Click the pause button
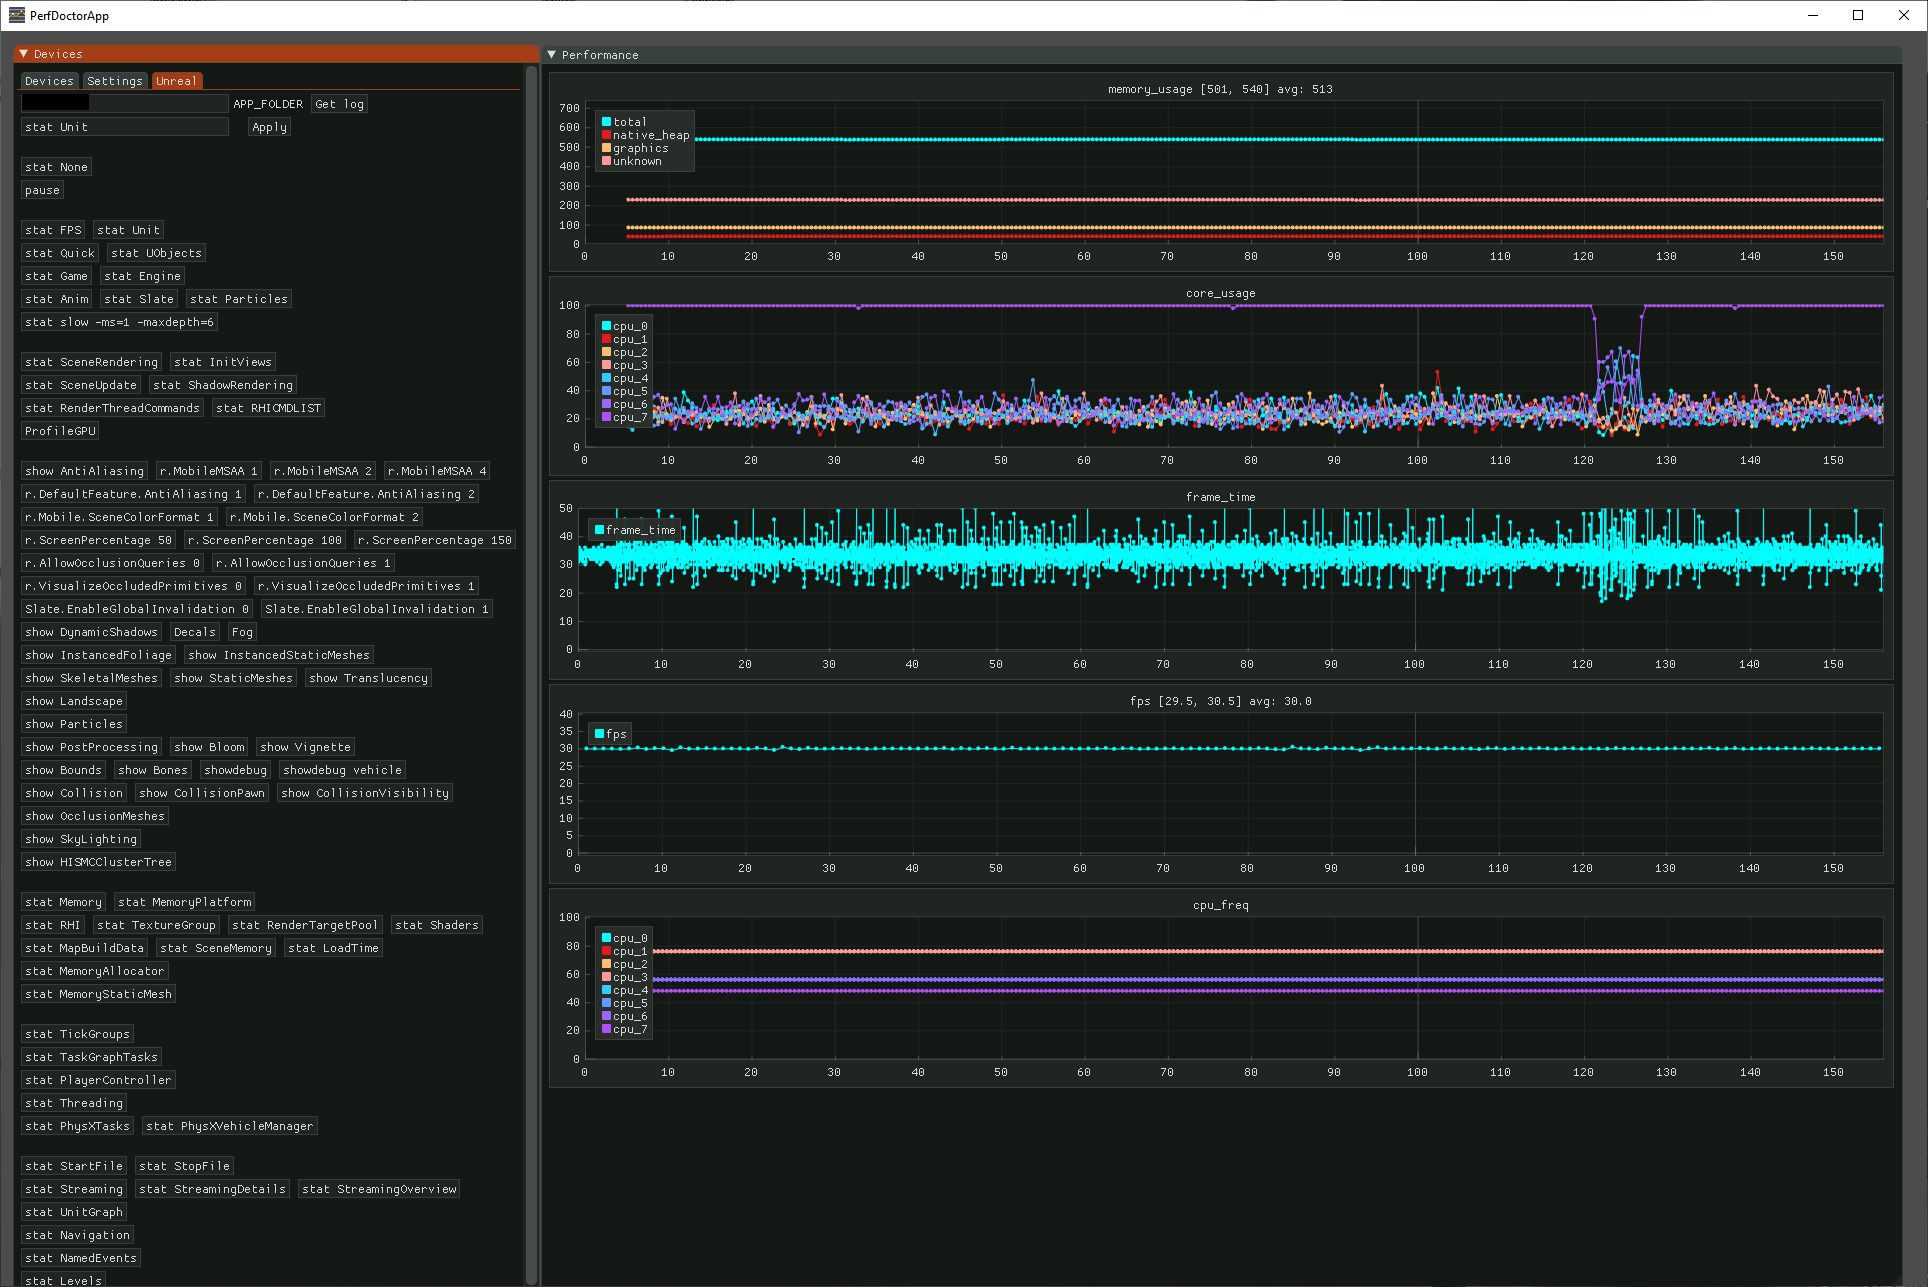Viewport: 1928px width, 1287px height. pos(42,190)
